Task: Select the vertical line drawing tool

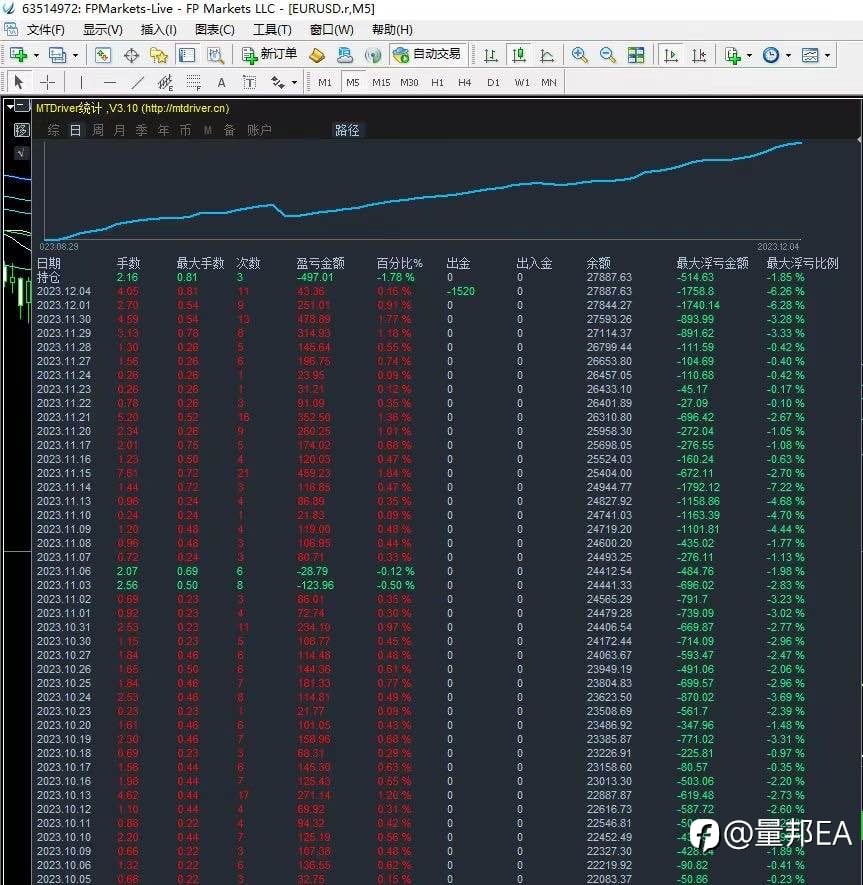Action: click(x=81, y=83)
